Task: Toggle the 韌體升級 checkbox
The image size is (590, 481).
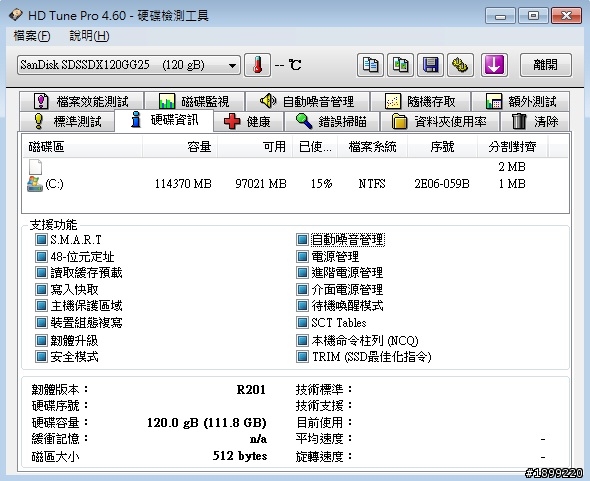Action: click(x=41, y=340)
